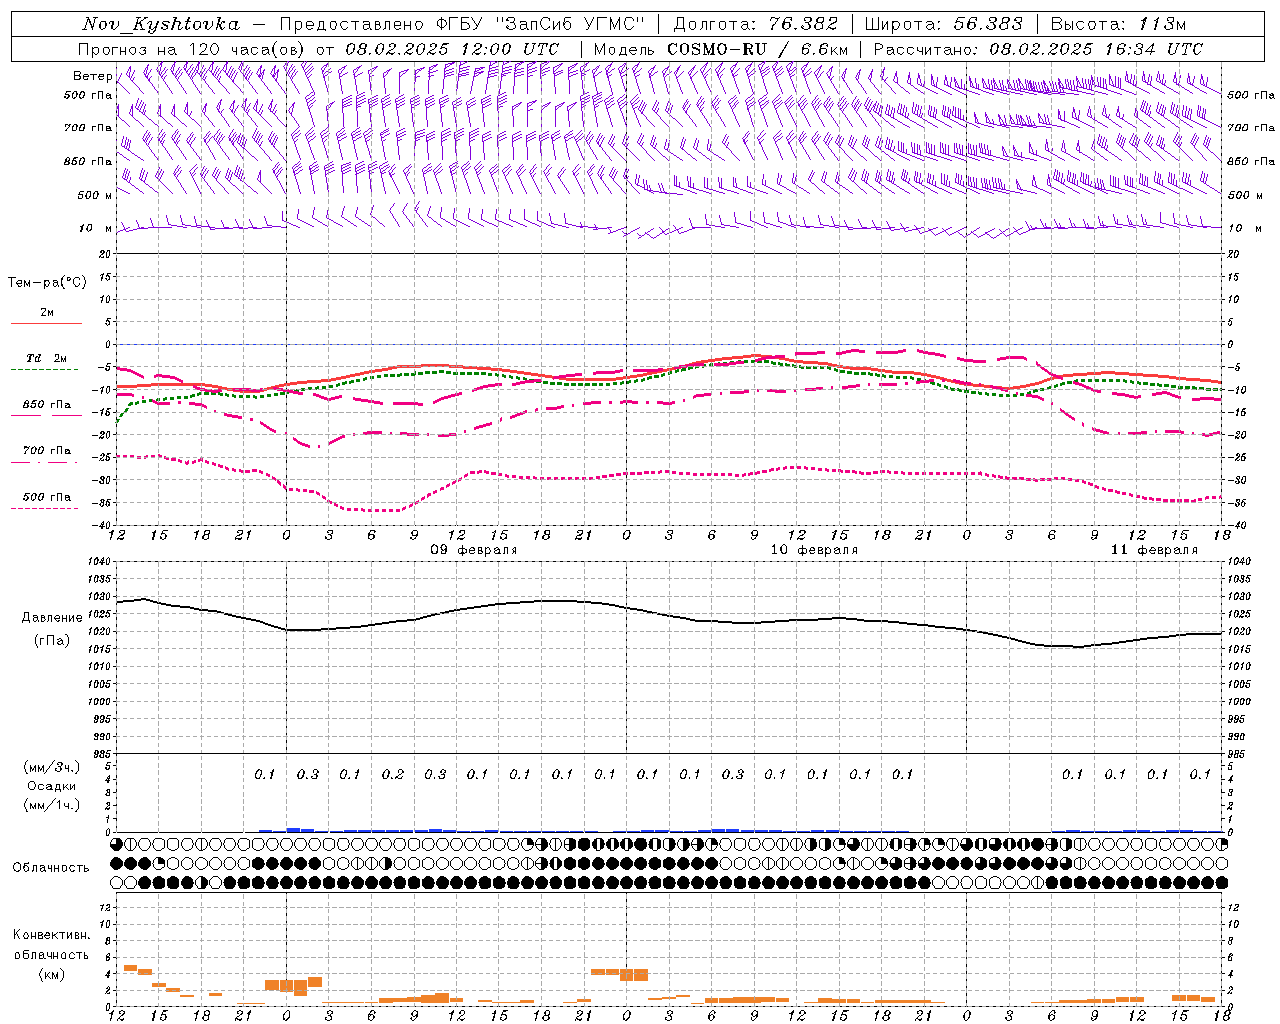1280x1024 pixels.
Task: Click the 10 м label left of wind panel
Action: (x=95, y=228)
